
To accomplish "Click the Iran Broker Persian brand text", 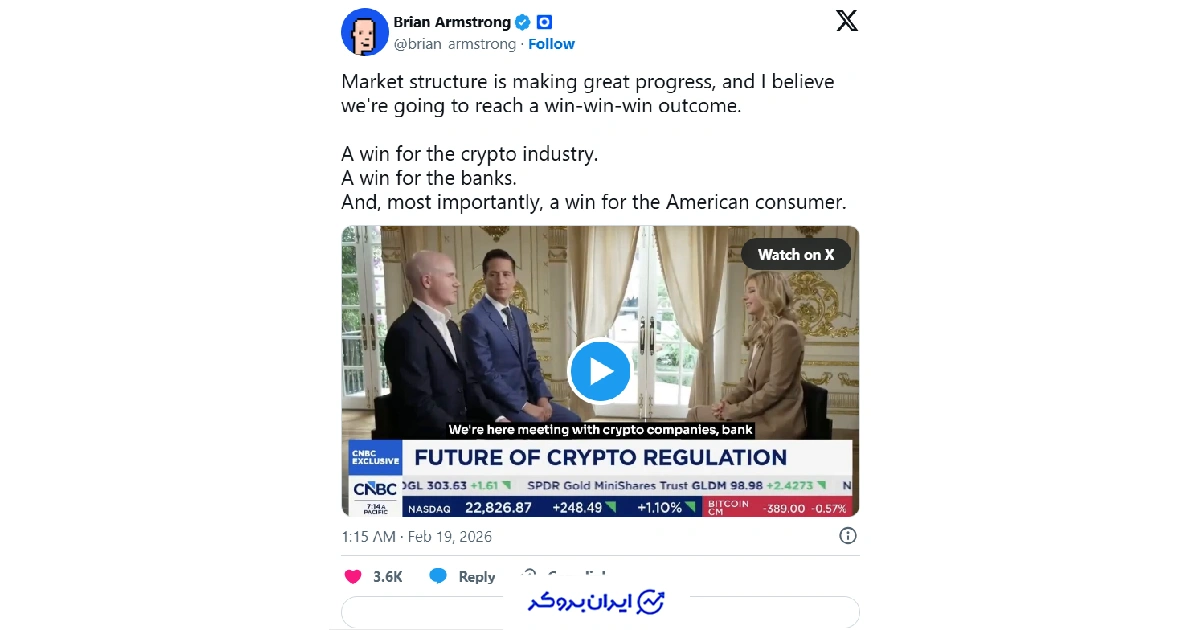I will (582, 603).
